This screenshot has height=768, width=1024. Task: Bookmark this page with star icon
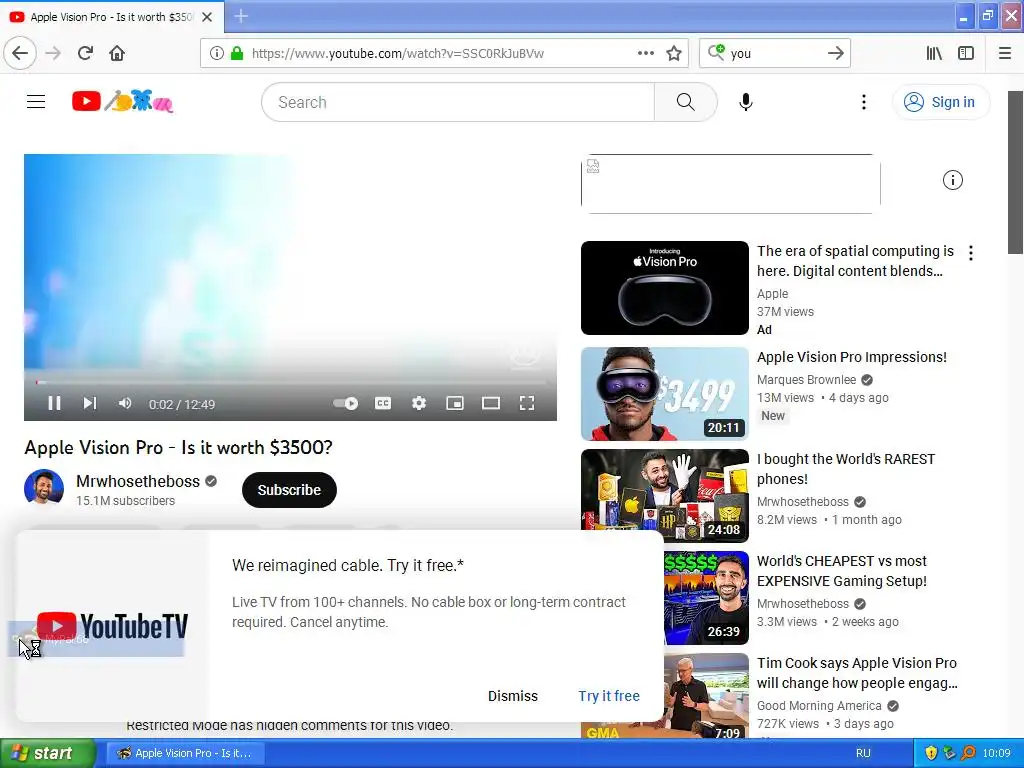point(674,53)
